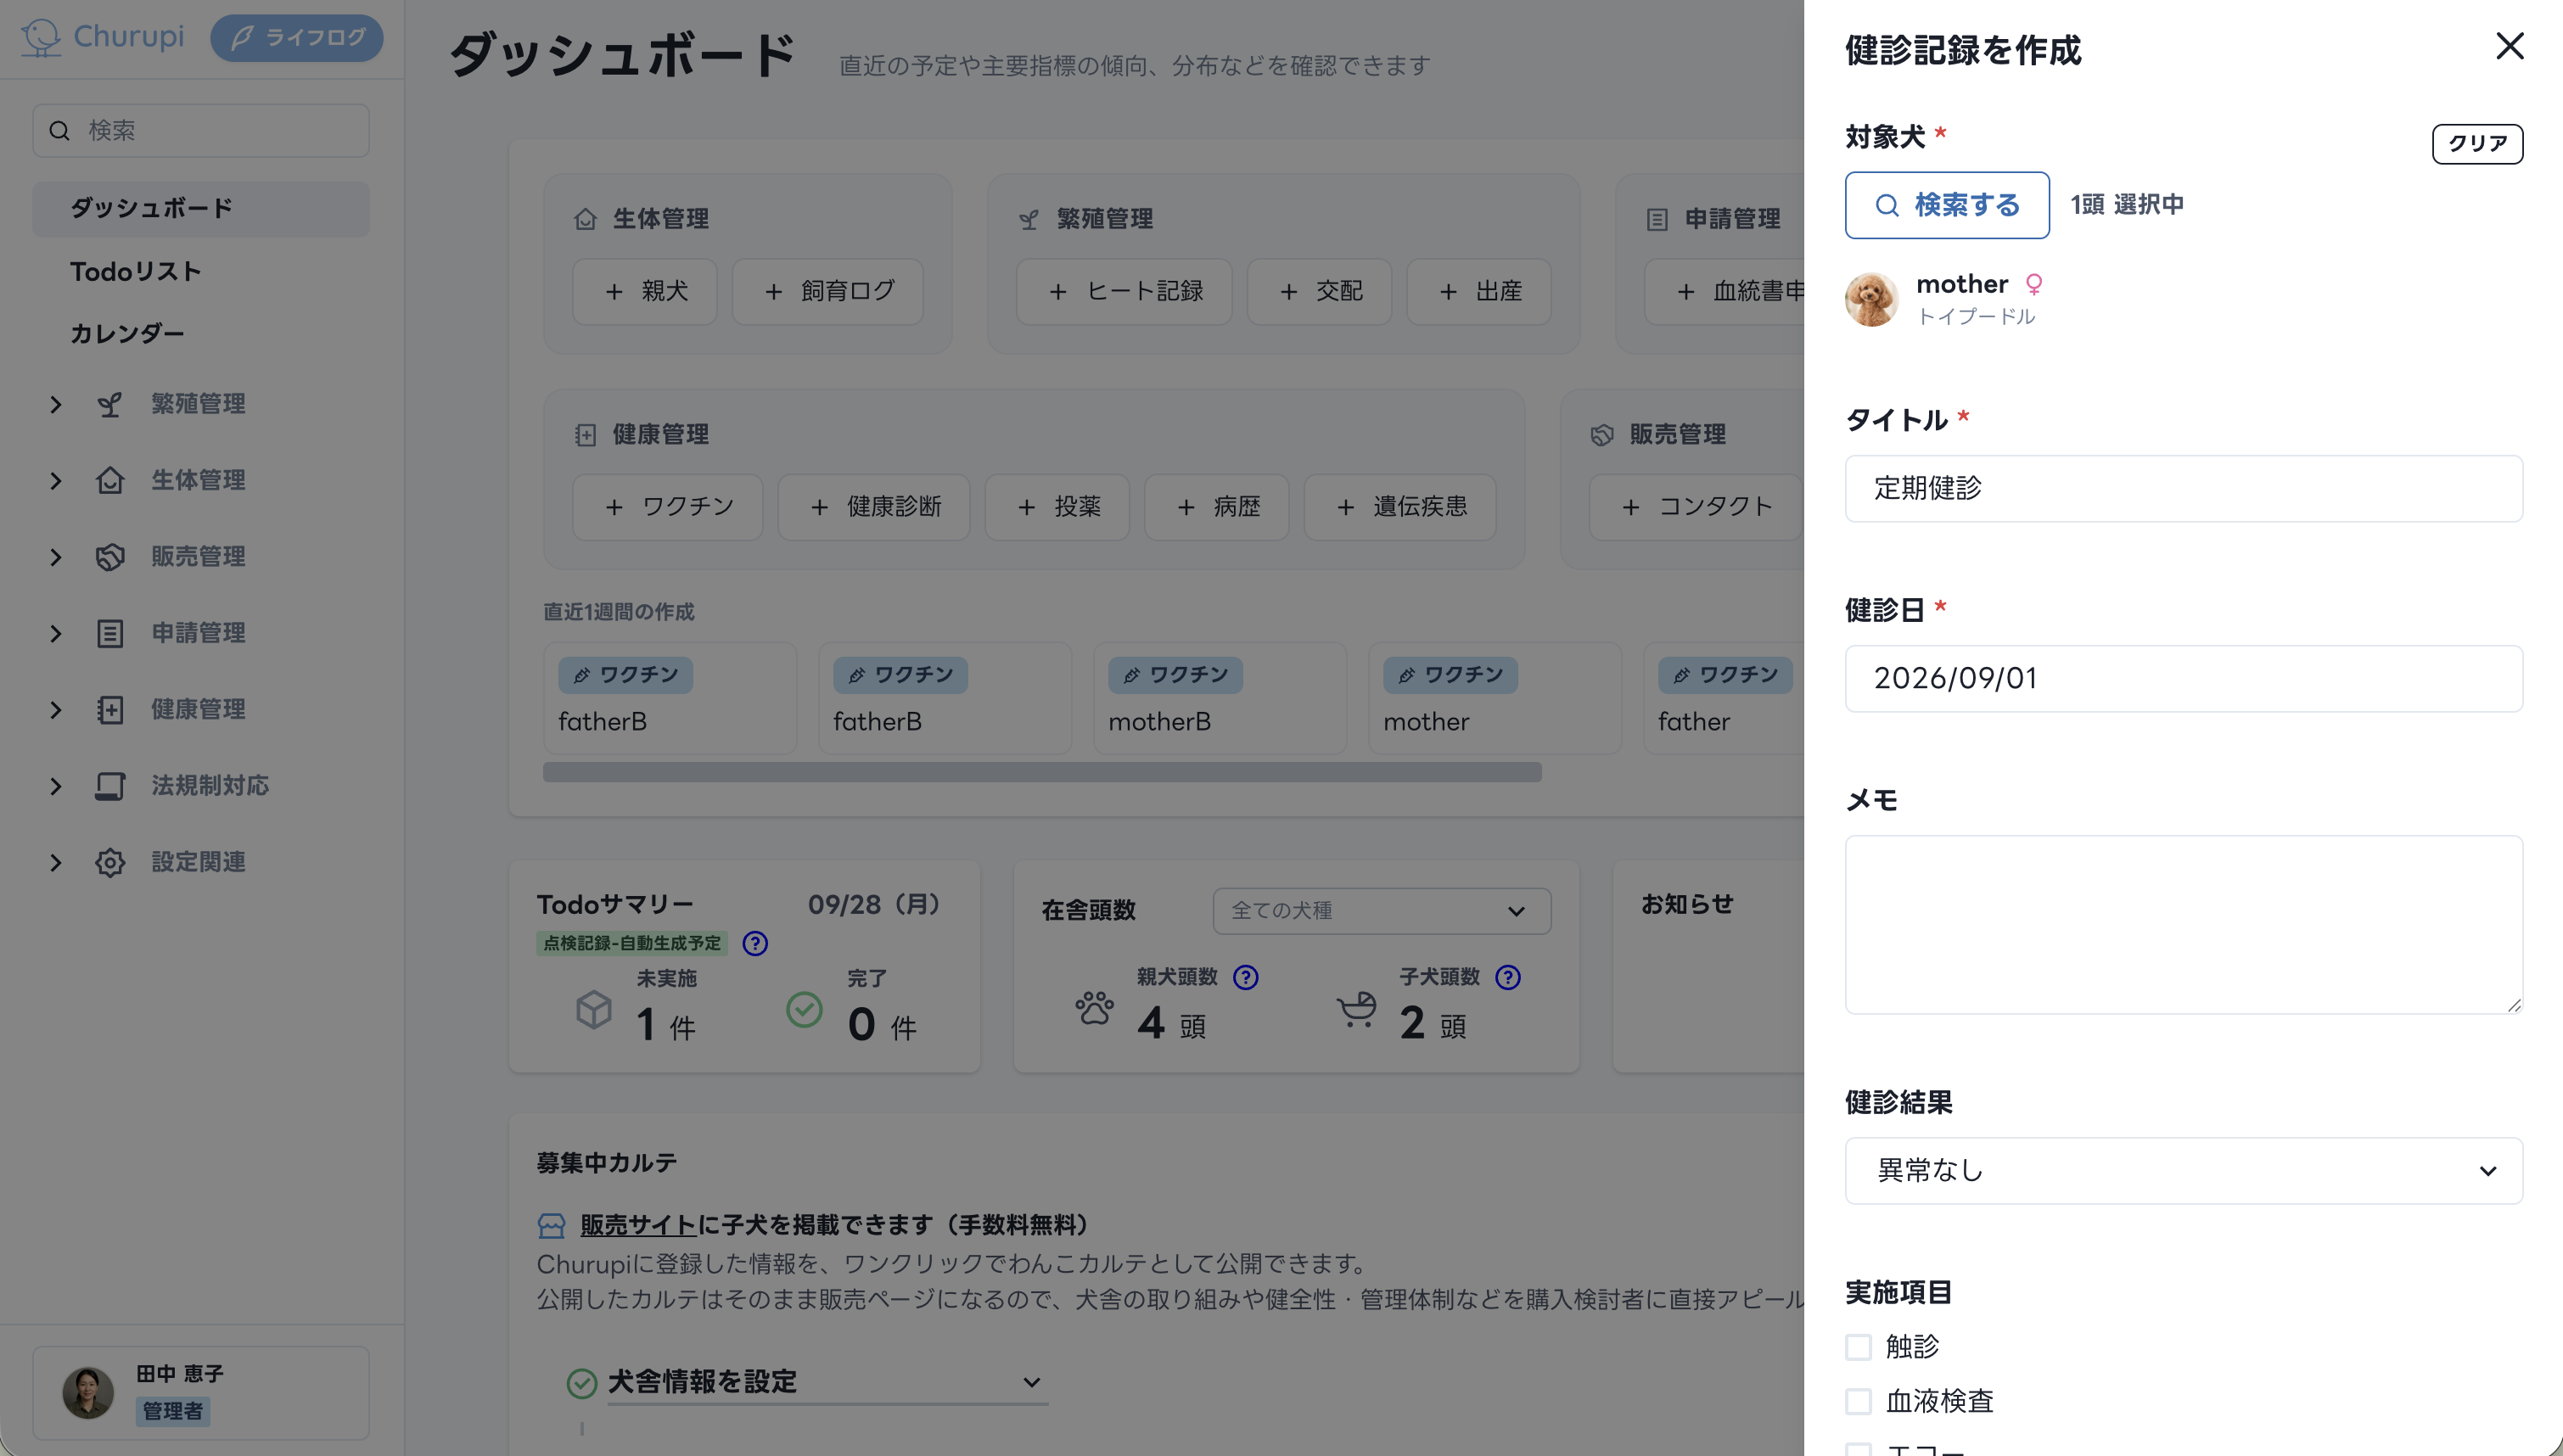The height and width of the screenshot is (1456, 2563).
Task: Open ダッシュボード in the sidebar
Action: pos(200,208)
